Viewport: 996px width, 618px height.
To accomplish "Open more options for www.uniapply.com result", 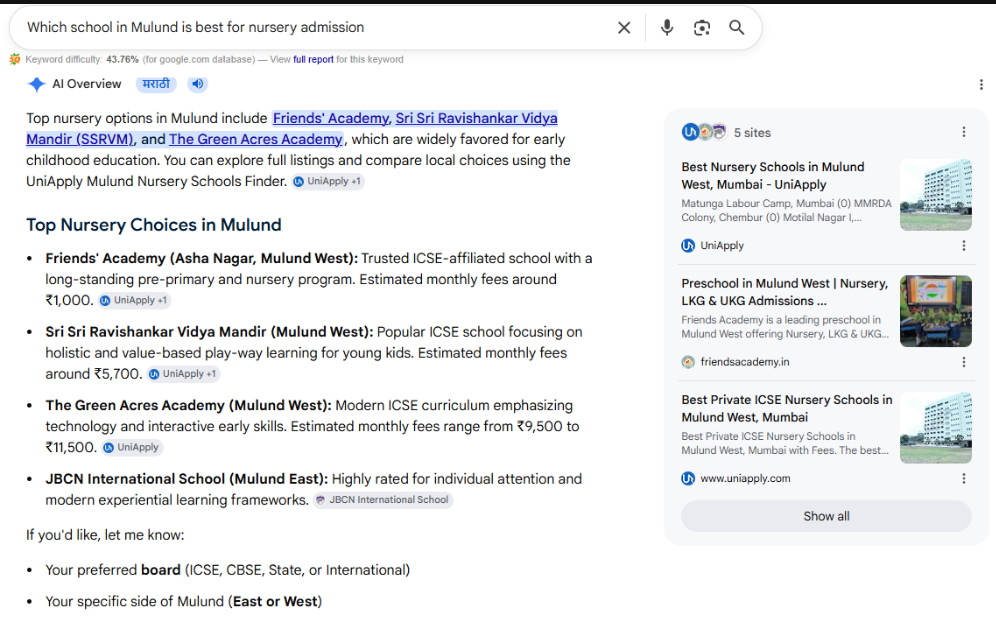I will [964, 478].
